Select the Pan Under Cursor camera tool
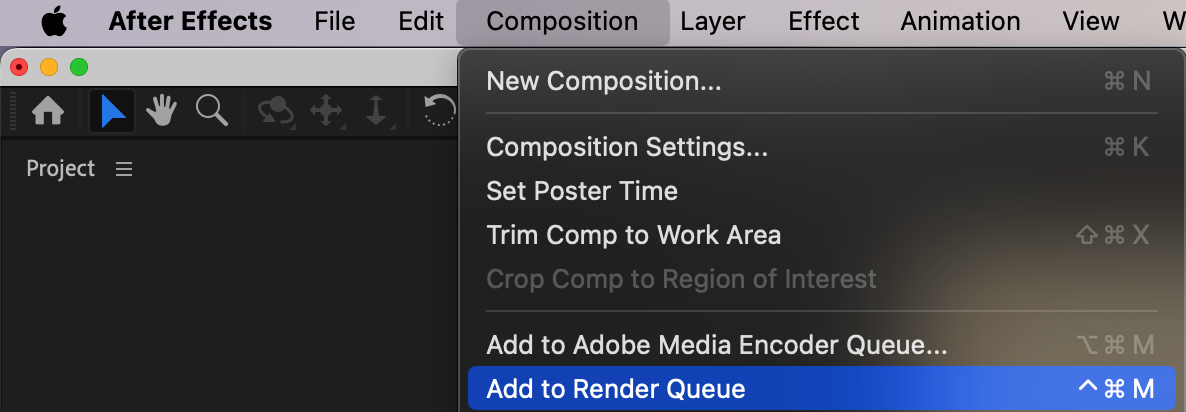The width and height of the screenshot is (1186, 412). tap(326, 111)
